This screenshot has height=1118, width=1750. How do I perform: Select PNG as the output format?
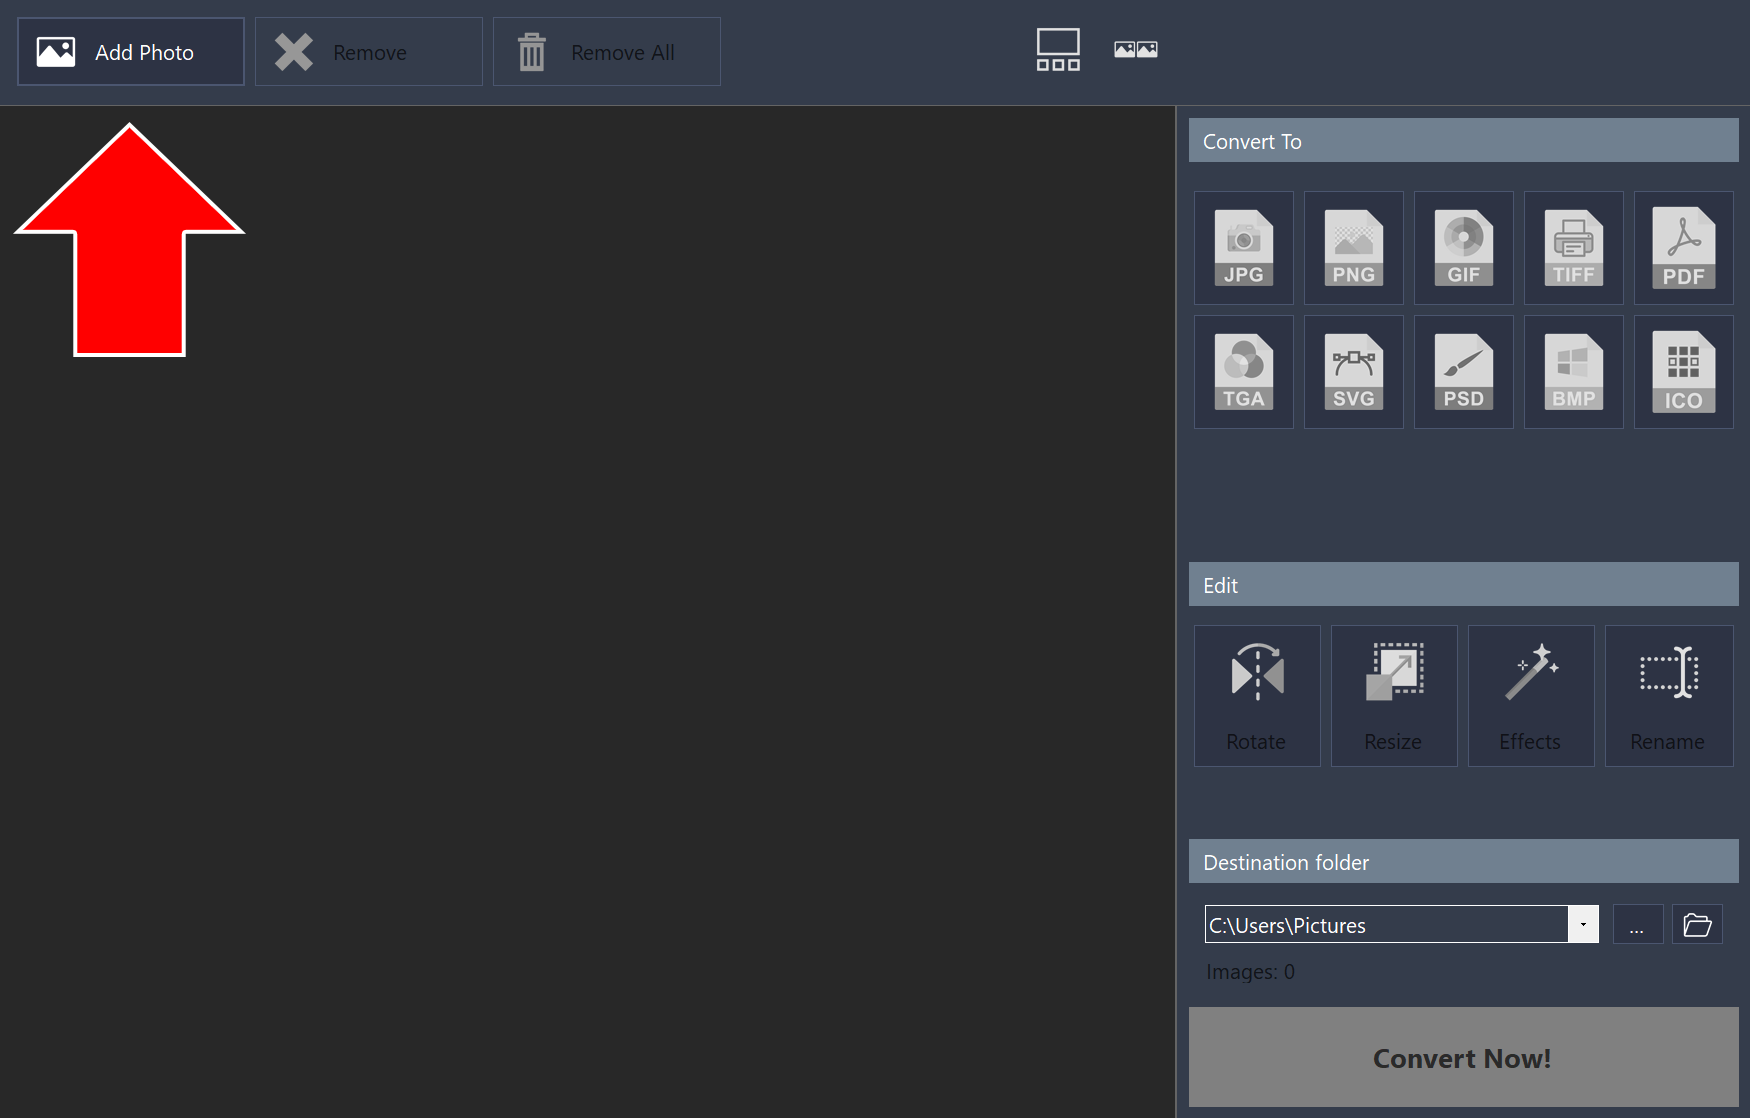(x=1354, y=248)
